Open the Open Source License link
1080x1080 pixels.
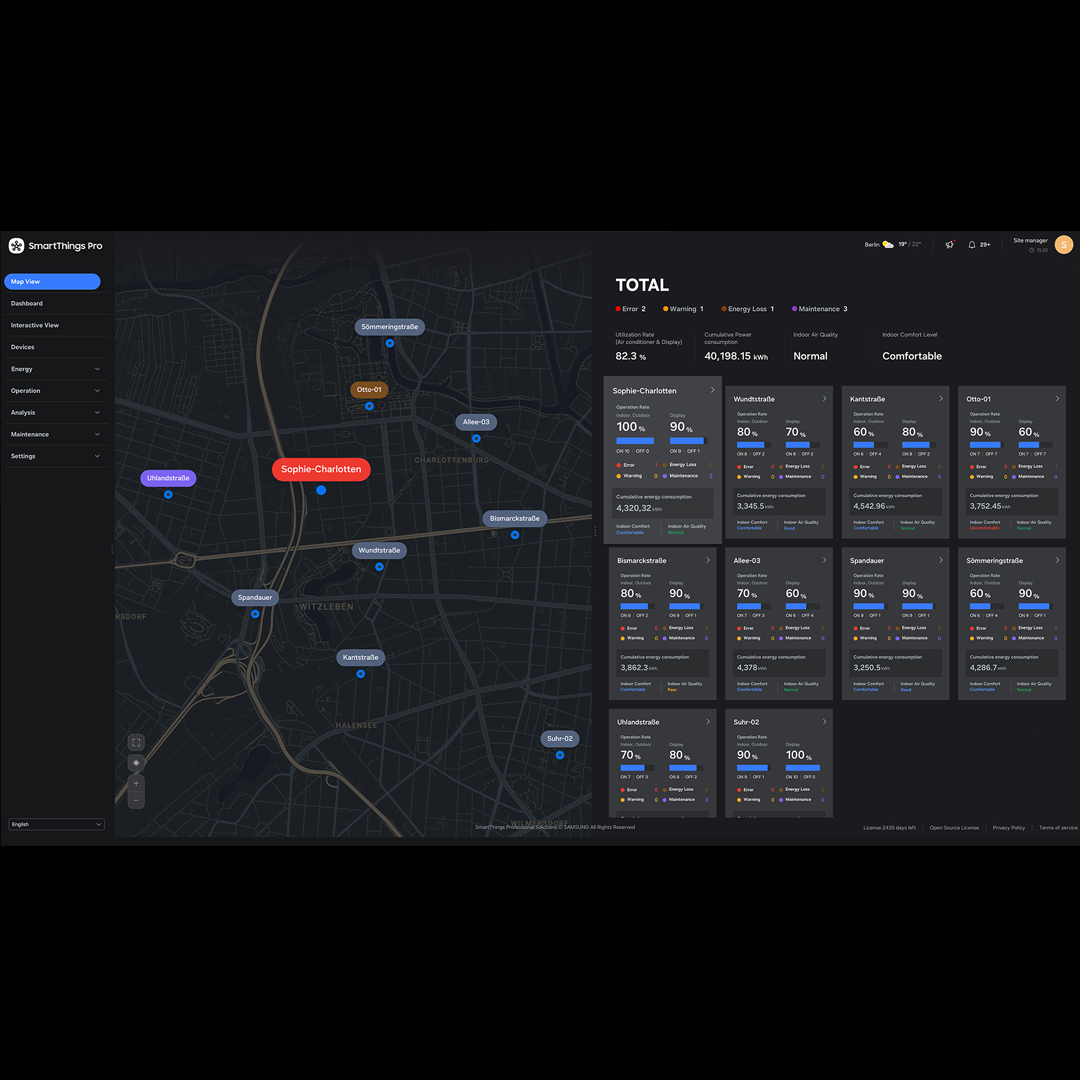tap(954, 828)
